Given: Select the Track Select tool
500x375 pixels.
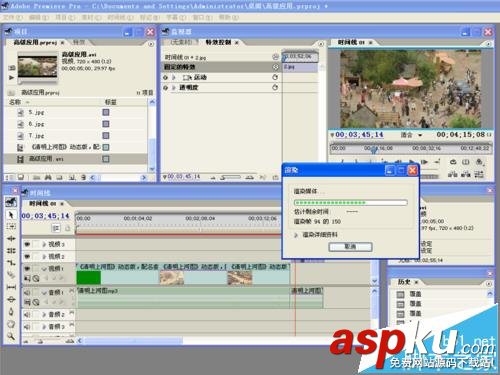Looking at the screenshot, I should coord(11,227).
